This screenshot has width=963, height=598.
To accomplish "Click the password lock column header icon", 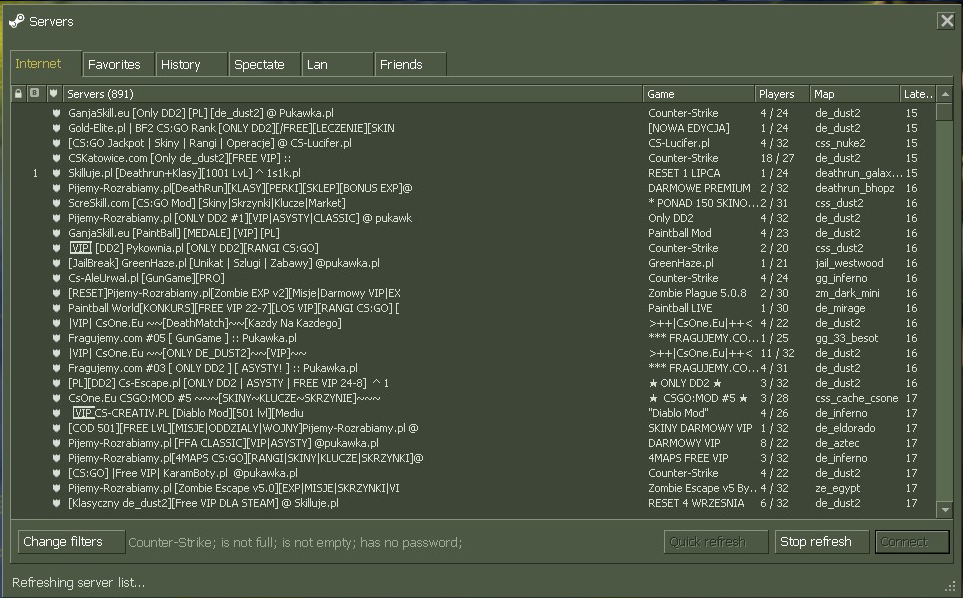I will click(18, 93).
